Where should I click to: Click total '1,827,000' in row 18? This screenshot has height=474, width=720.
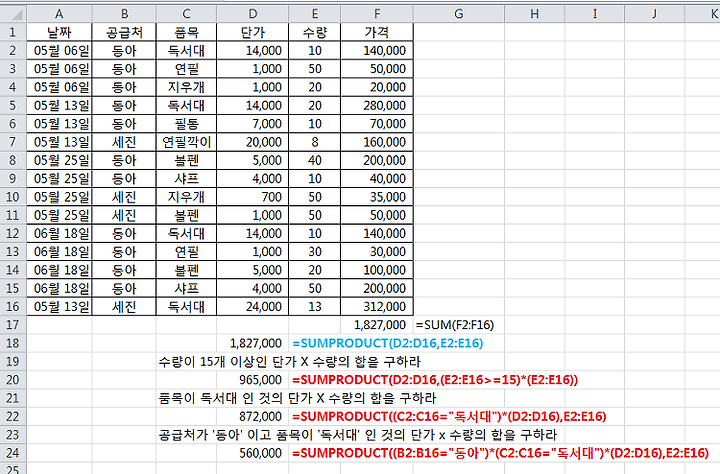coord(253,343)
